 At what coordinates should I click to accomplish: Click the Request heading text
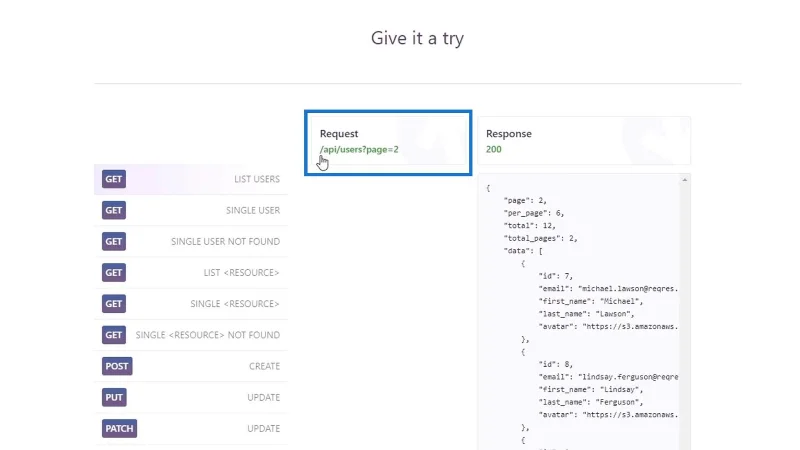point(339,134)
